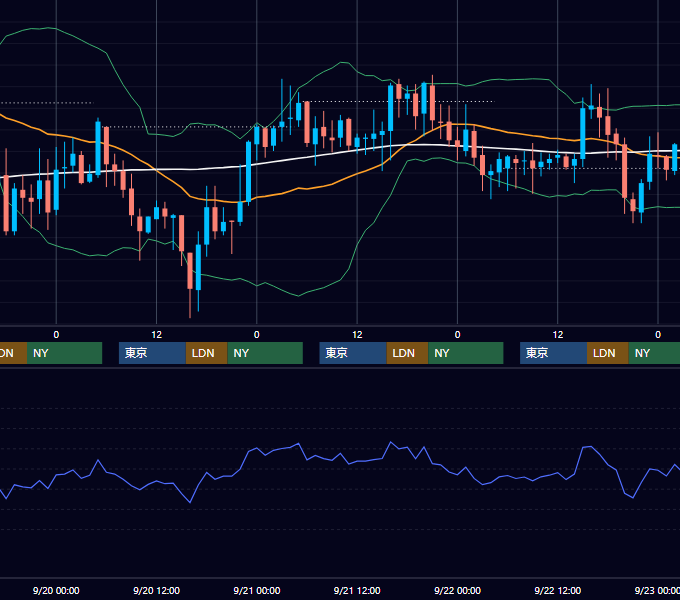The width and height of the screenshot is (680, 600).
Task: Click the '9/22 12:00' time axis label
Action: point(558,590)
